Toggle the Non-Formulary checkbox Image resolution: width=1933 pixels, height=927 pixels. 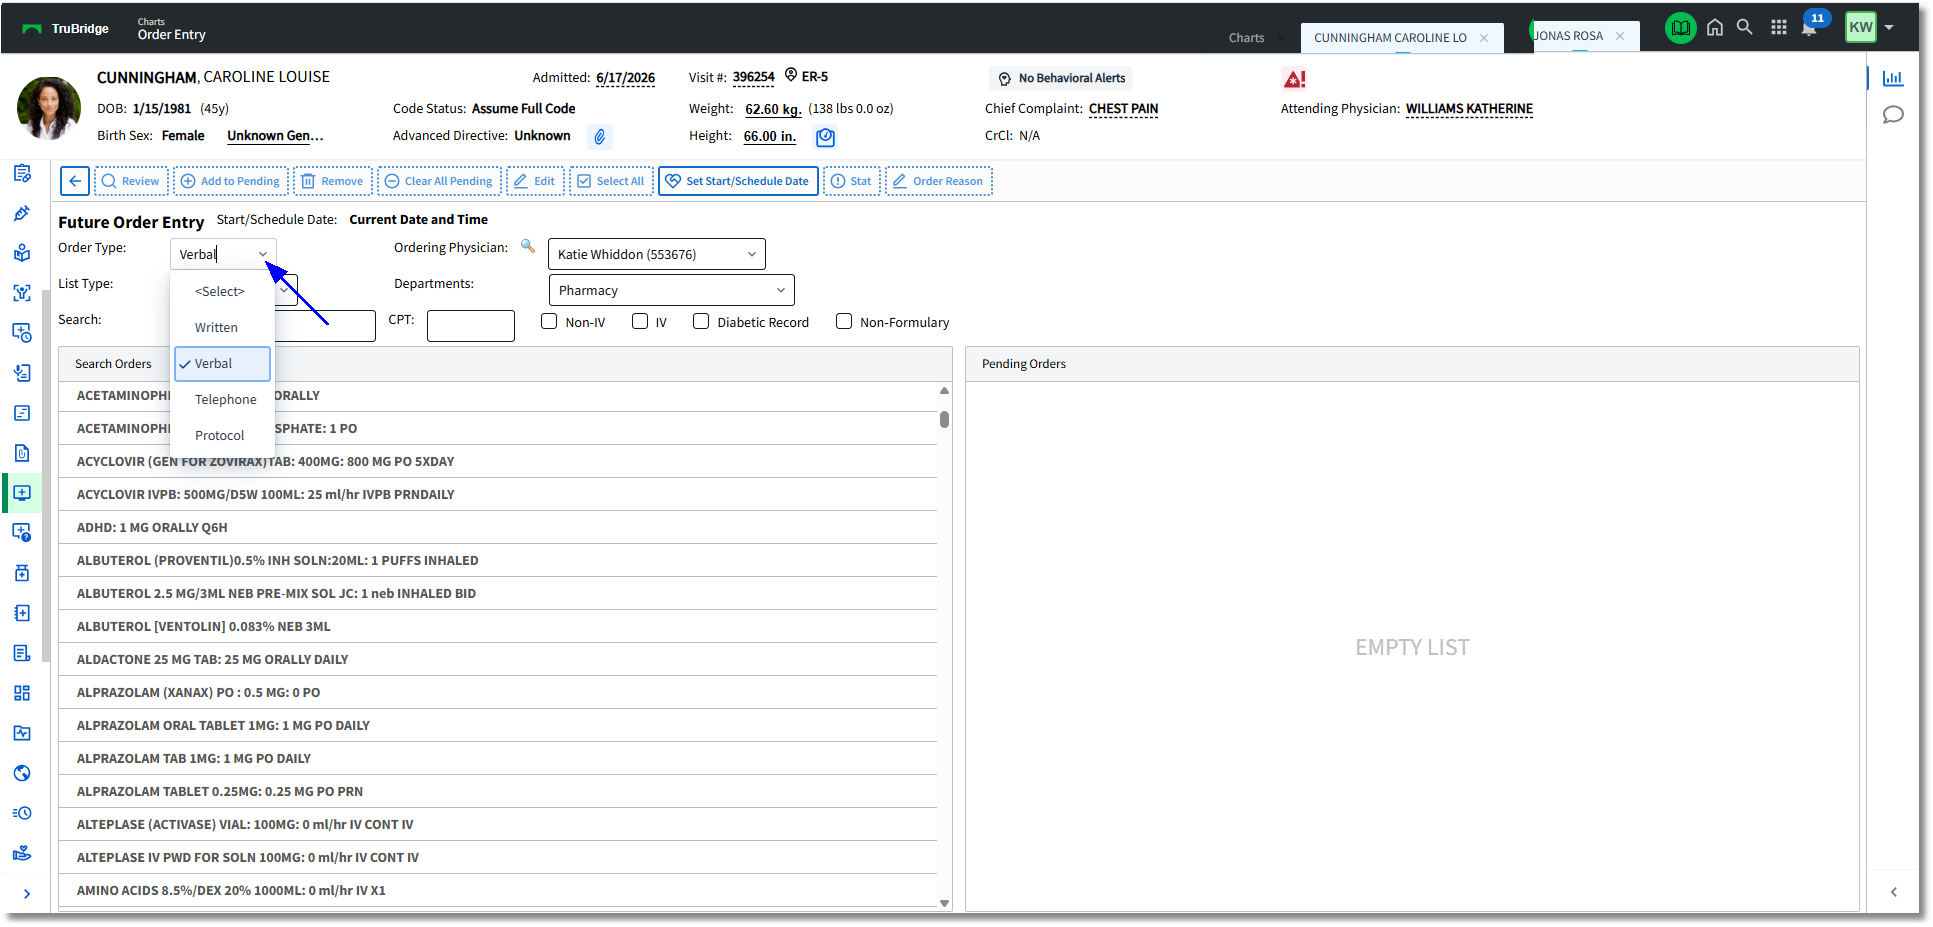pos(844,321)
